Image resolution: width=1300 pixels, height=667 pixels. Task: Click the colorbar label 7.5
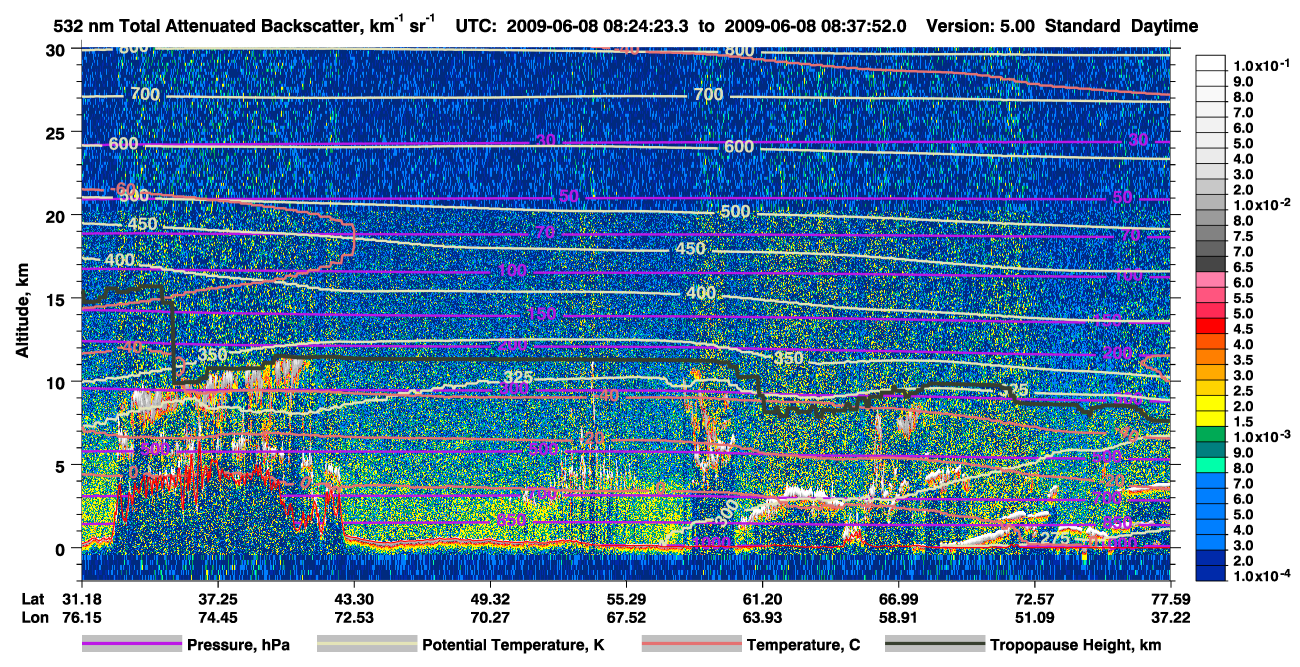[x=1241, y=237]
